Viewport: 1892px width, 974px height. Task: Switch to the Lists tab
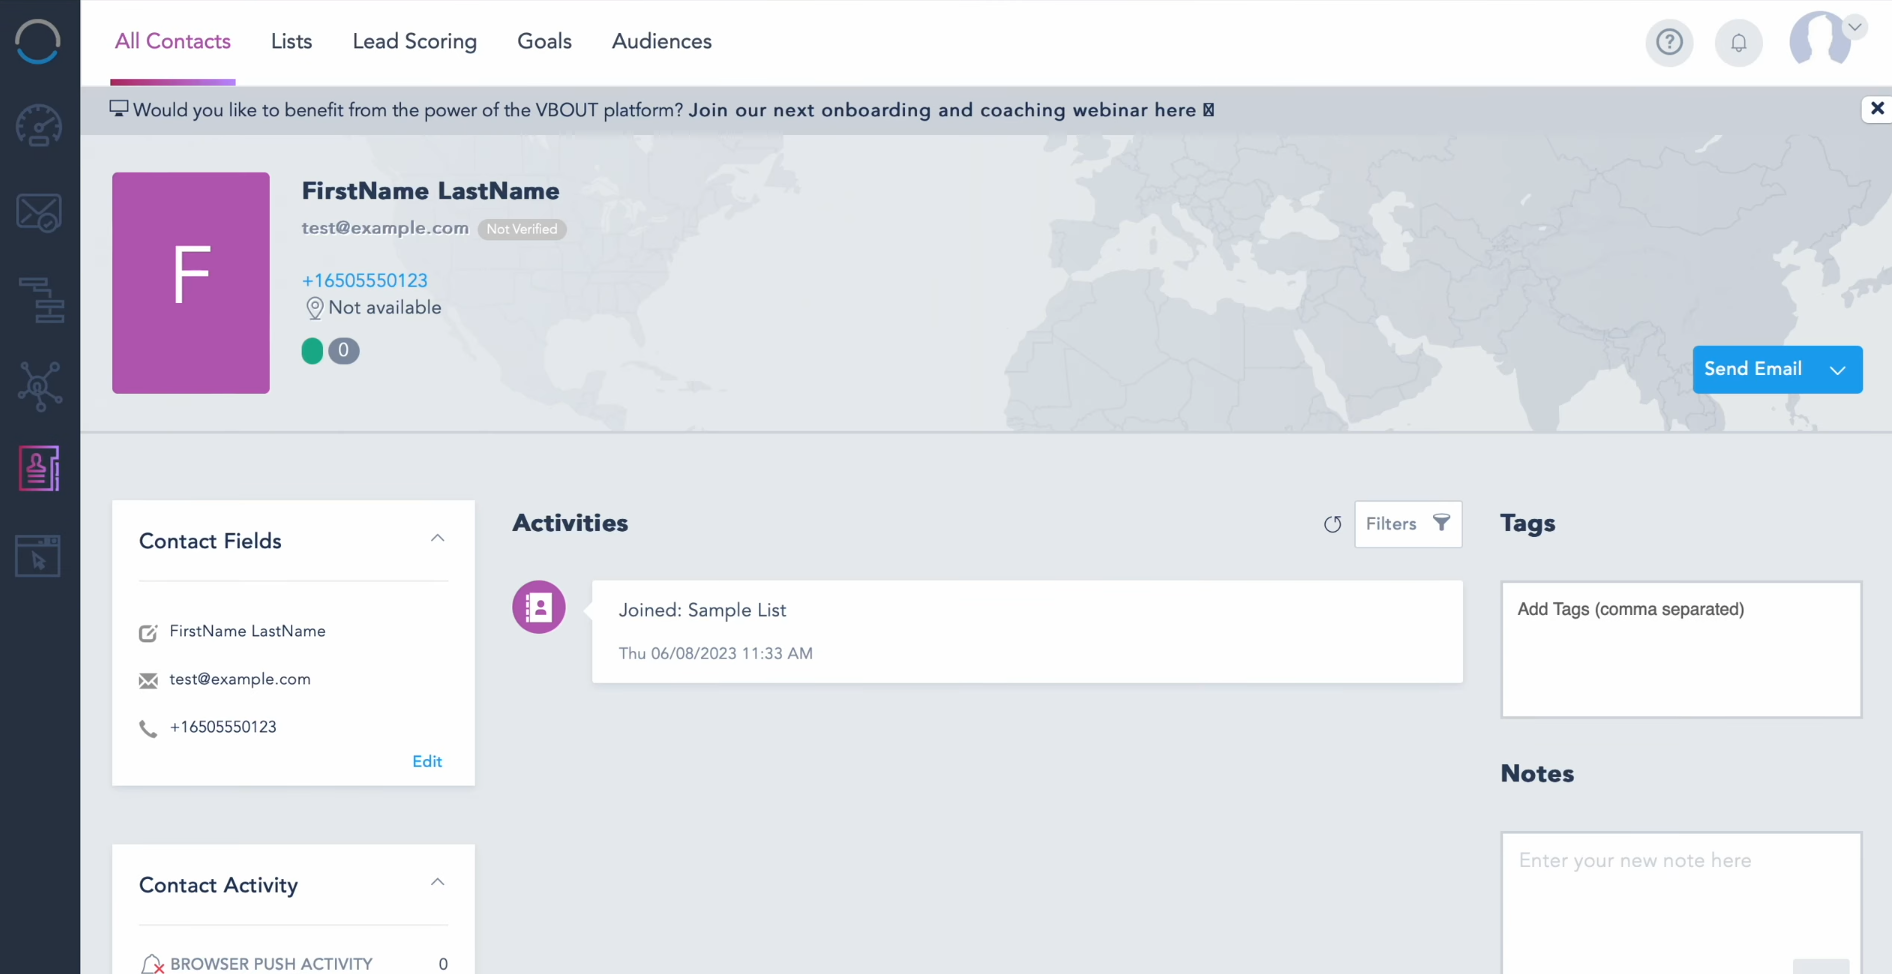point(291,41)
